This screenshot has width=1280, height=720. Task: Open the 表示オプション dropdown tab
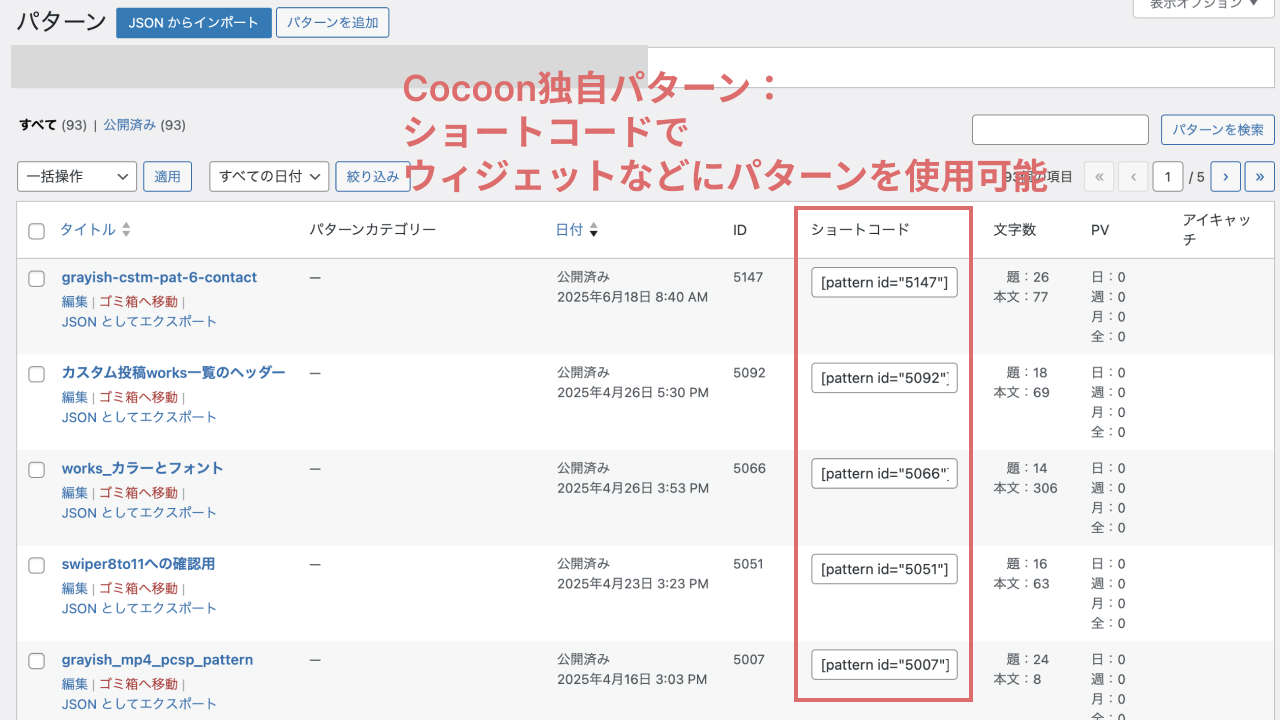pyautogui.click(x=1206, y=5)
